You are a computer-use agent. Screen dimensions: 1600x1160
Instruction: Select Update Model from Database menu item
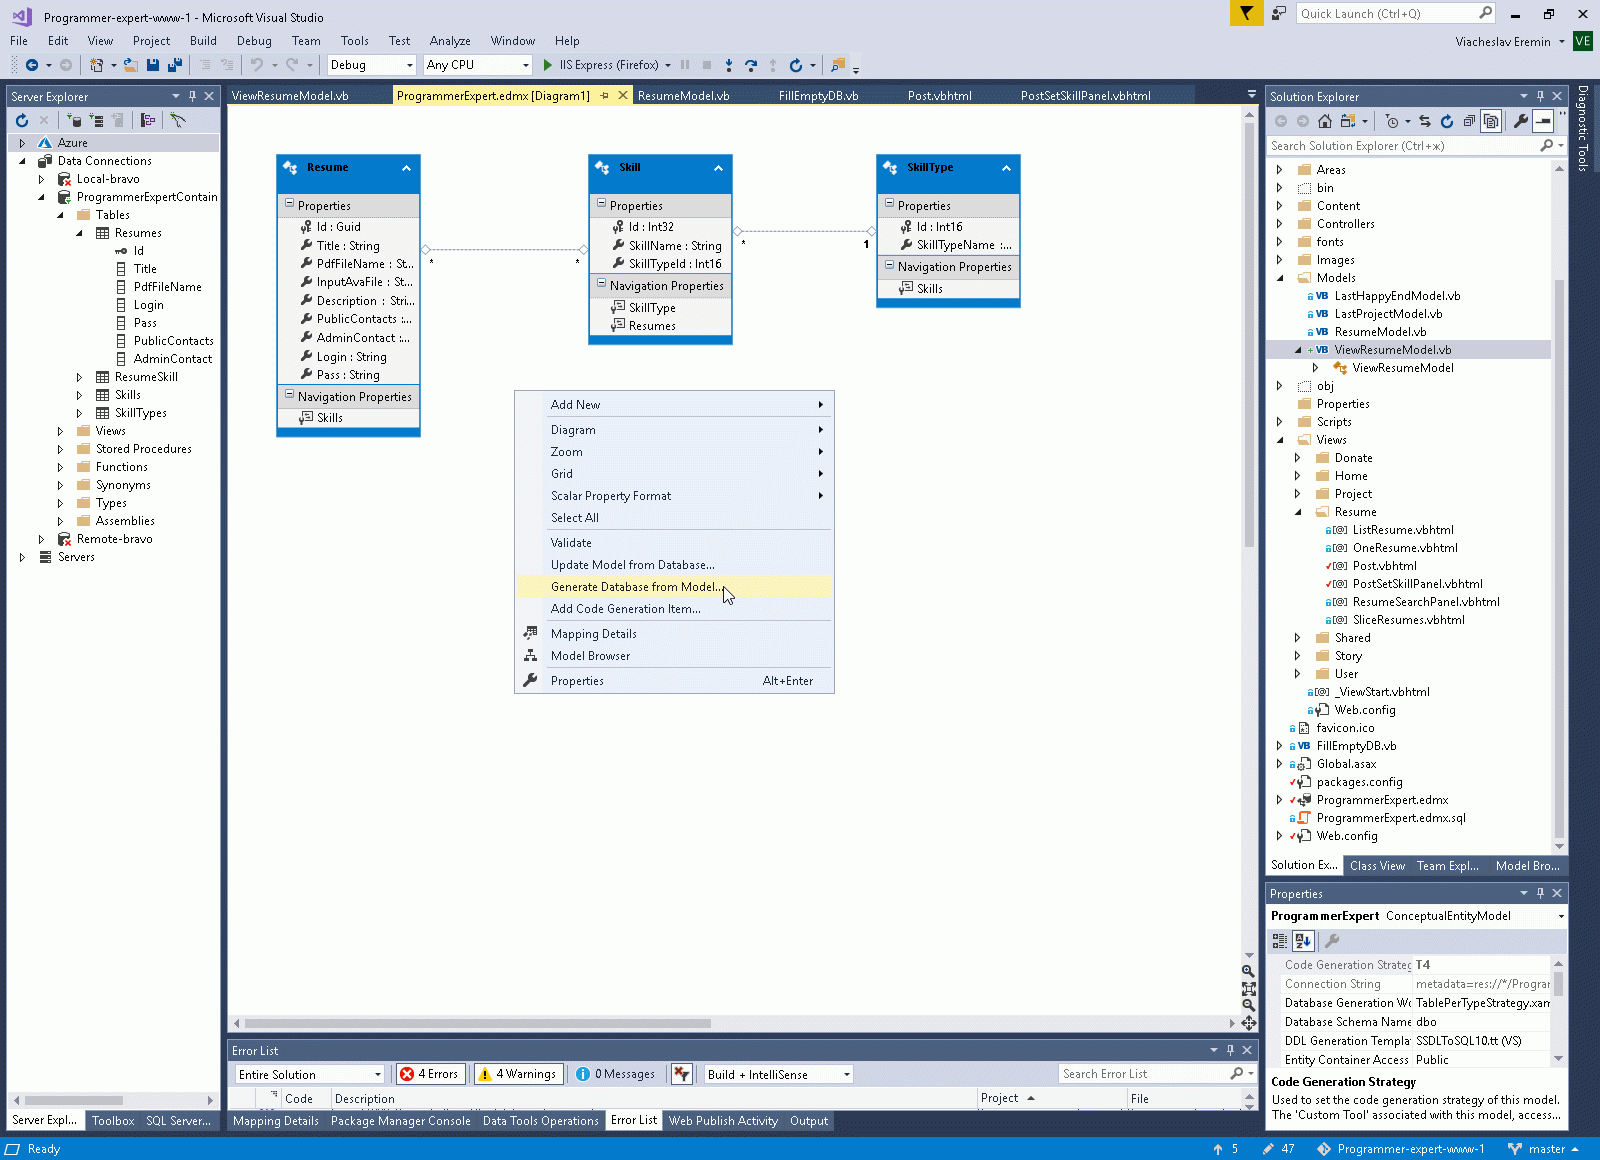coord(675,565)
